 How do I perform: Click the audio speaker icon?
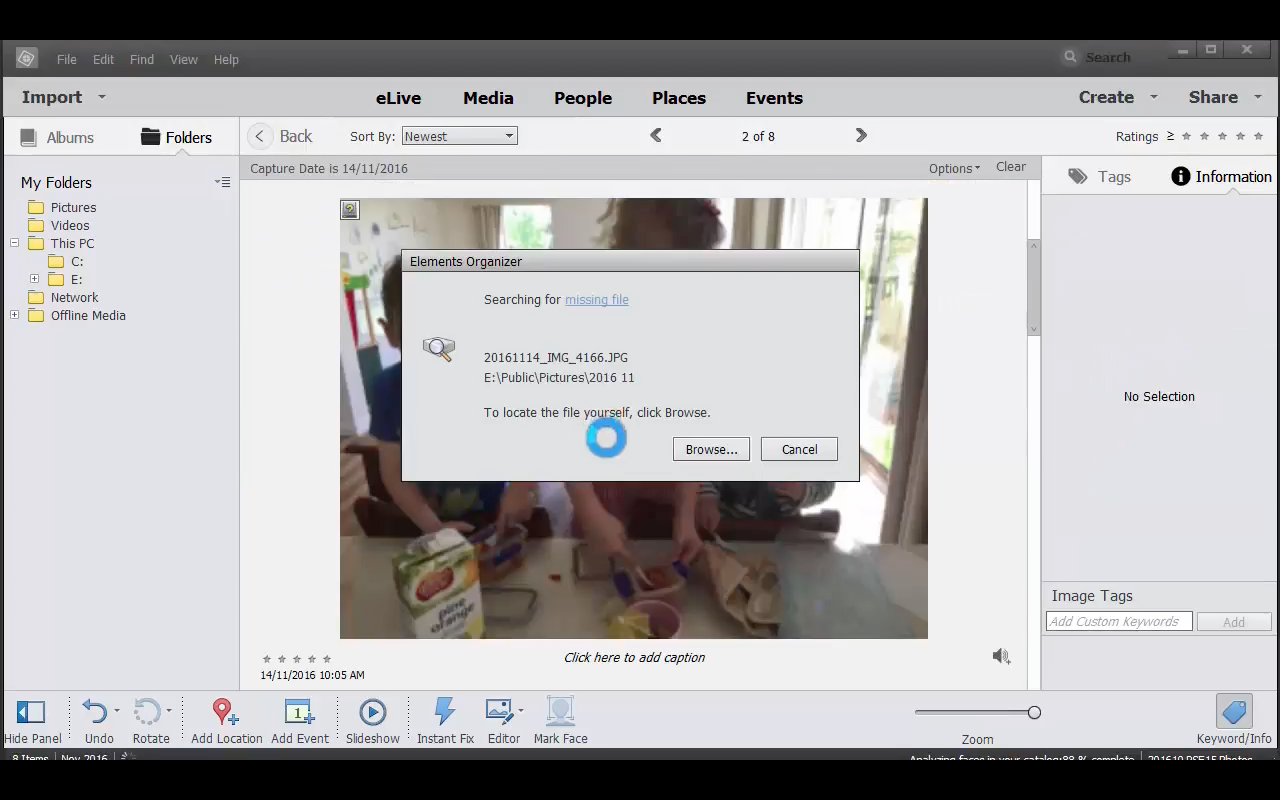point(1001,656)
